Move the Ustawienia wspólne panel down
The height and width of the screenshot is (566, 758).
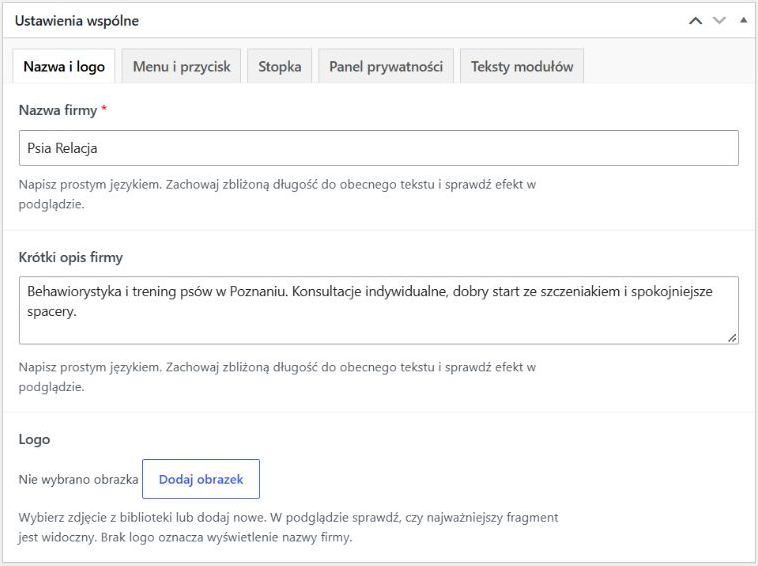click(719, 20)
